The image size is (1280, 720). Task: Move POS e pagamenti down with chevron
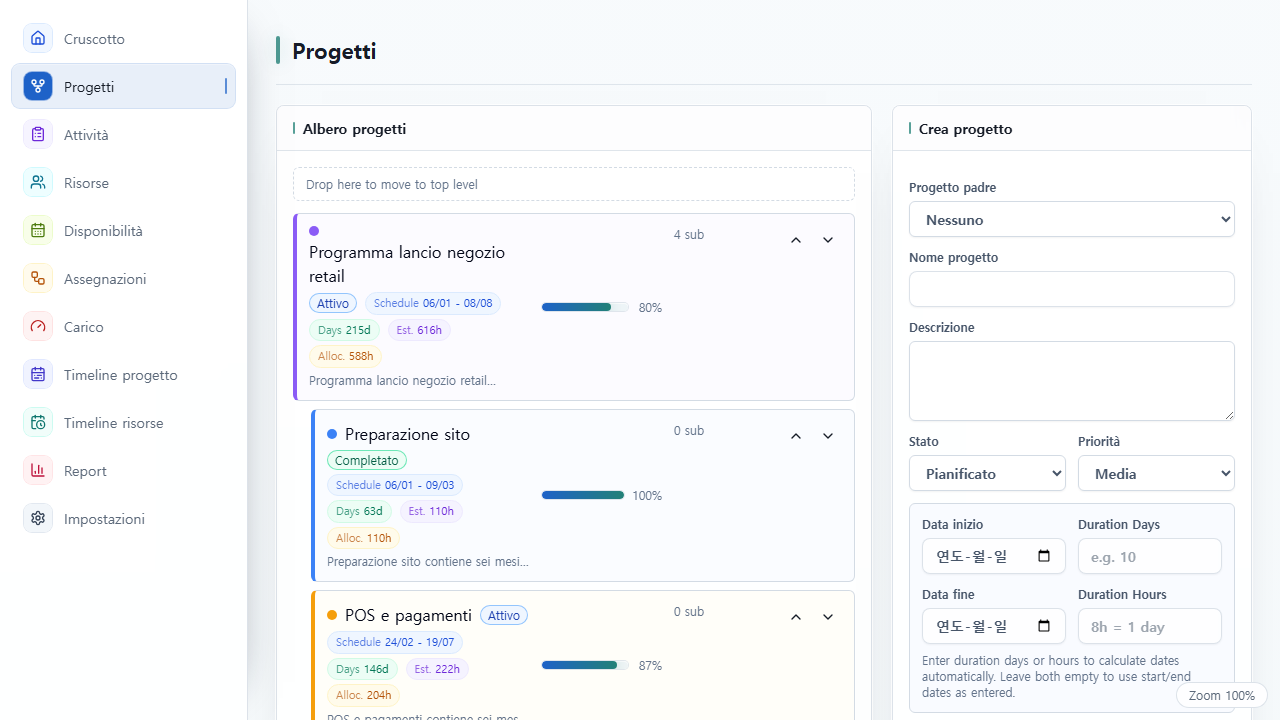pos(828,617)
